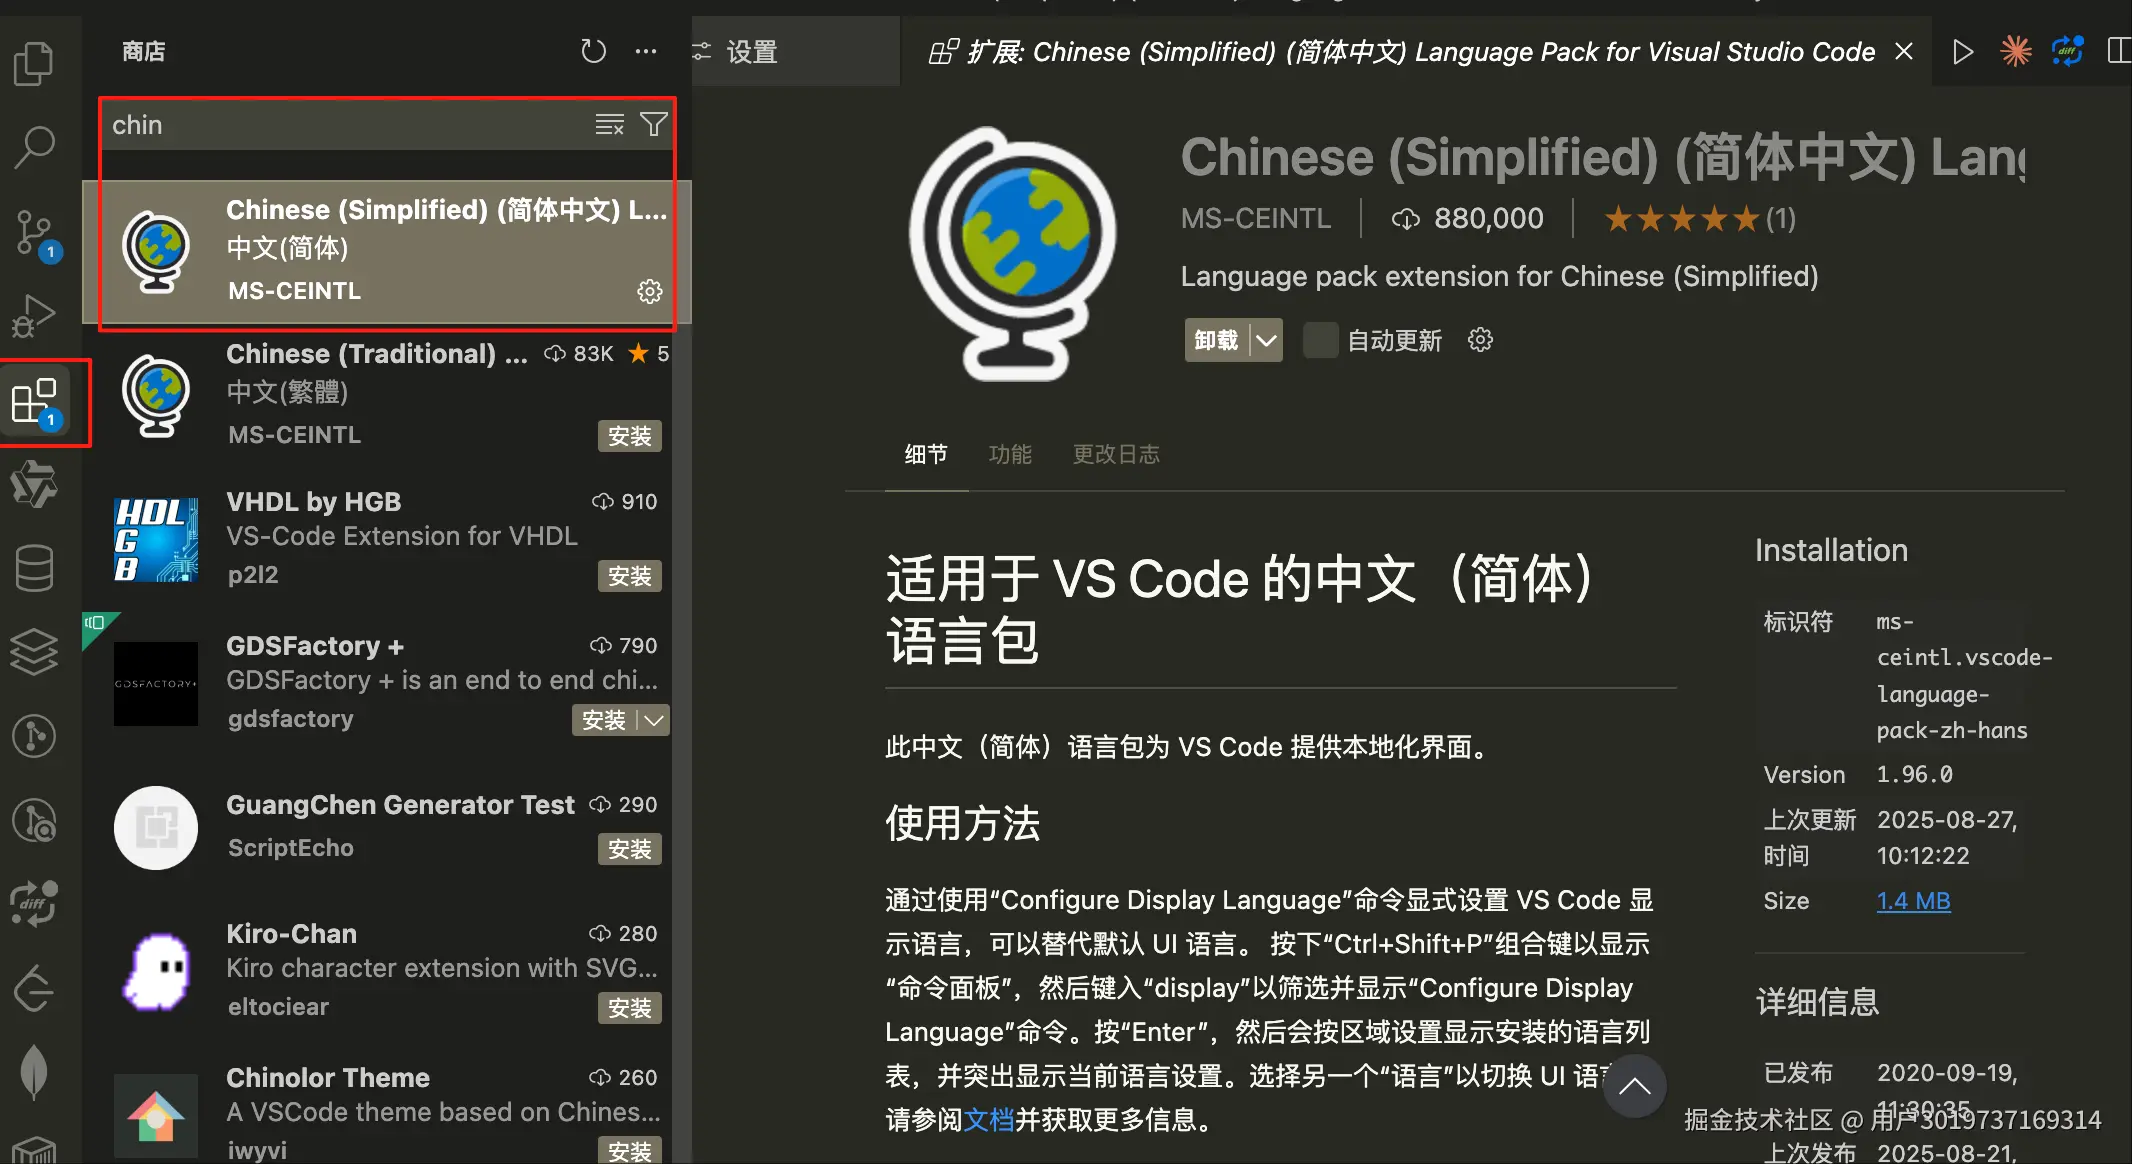Open the Source Control view
This screenshot has width=2132, height=1164.
34,233
